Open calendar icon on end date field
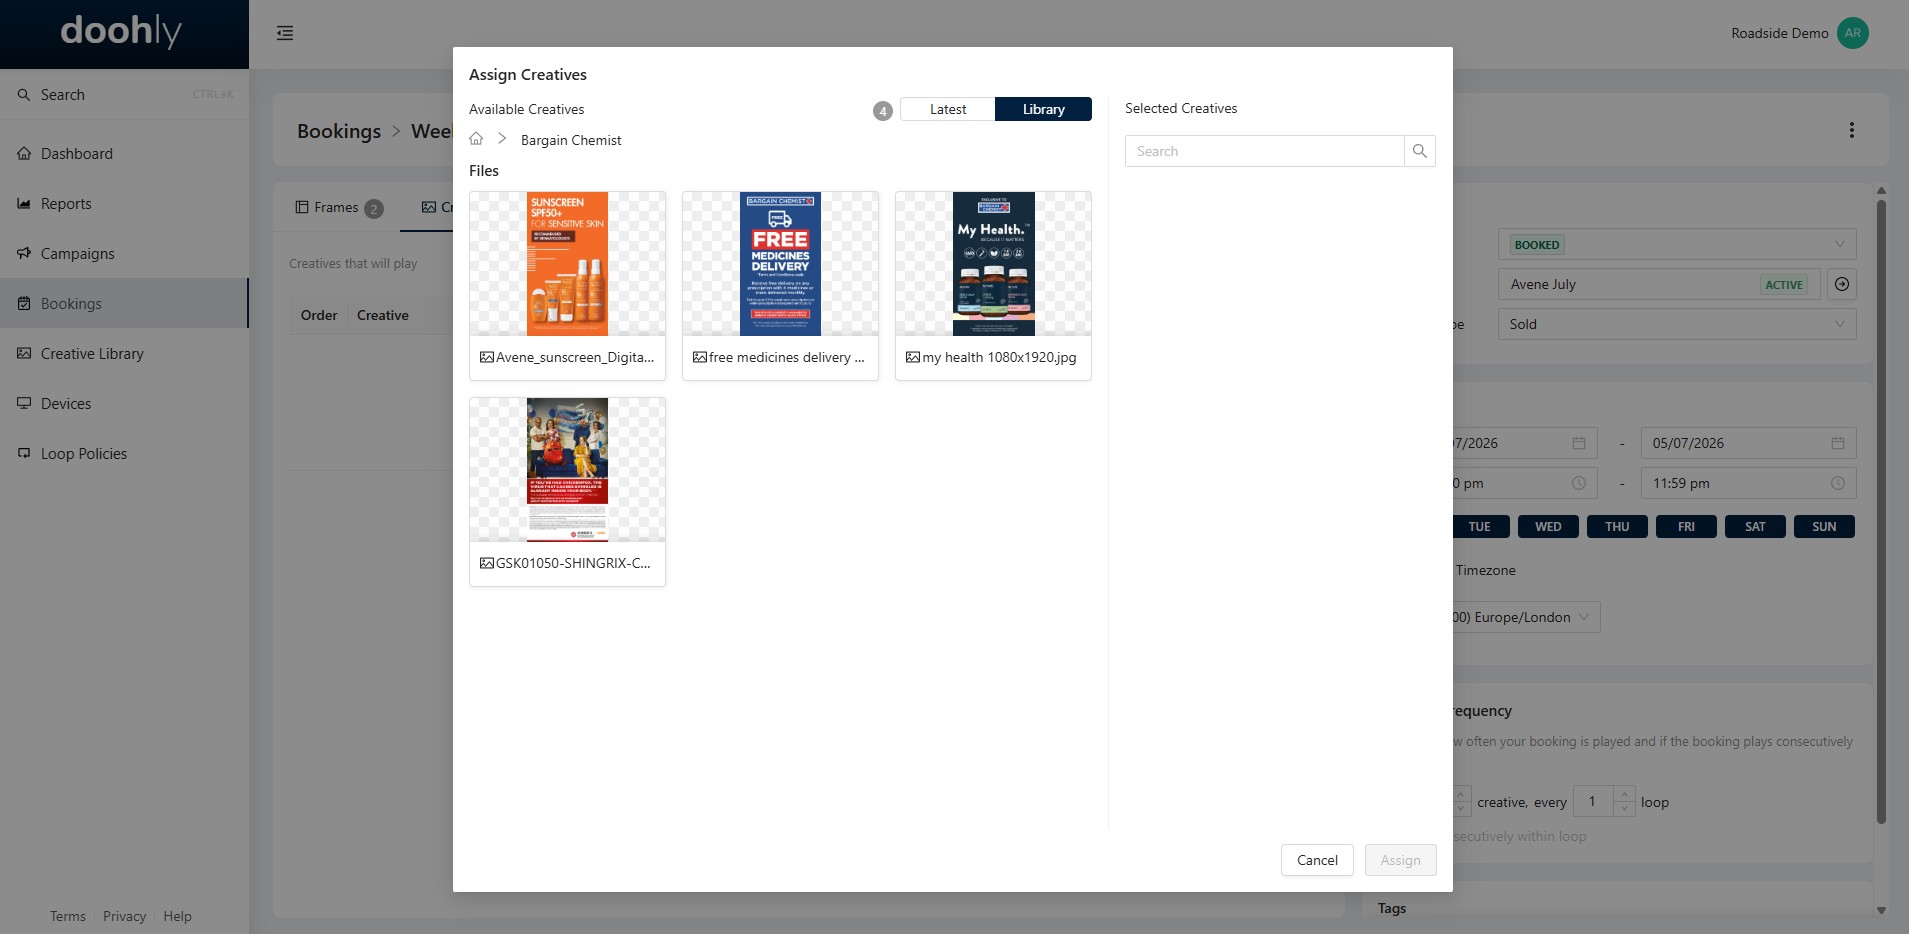Viewport: 1909px width, 934px height. pos(1838,443)
